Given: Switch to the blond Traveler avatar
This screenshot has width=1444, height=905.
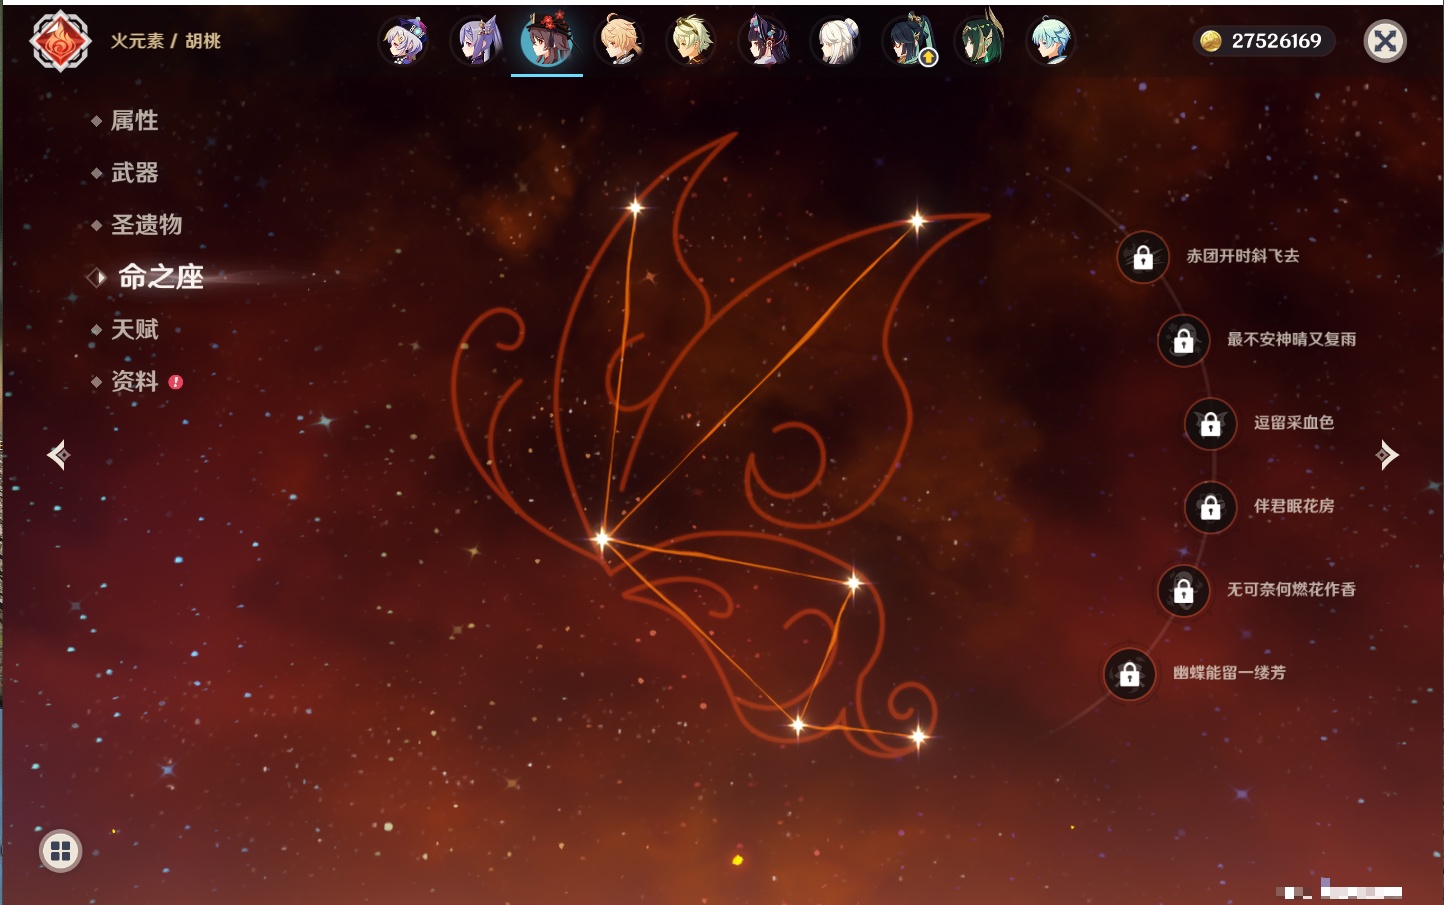Looking at the screenshot, I should [620, 42].
